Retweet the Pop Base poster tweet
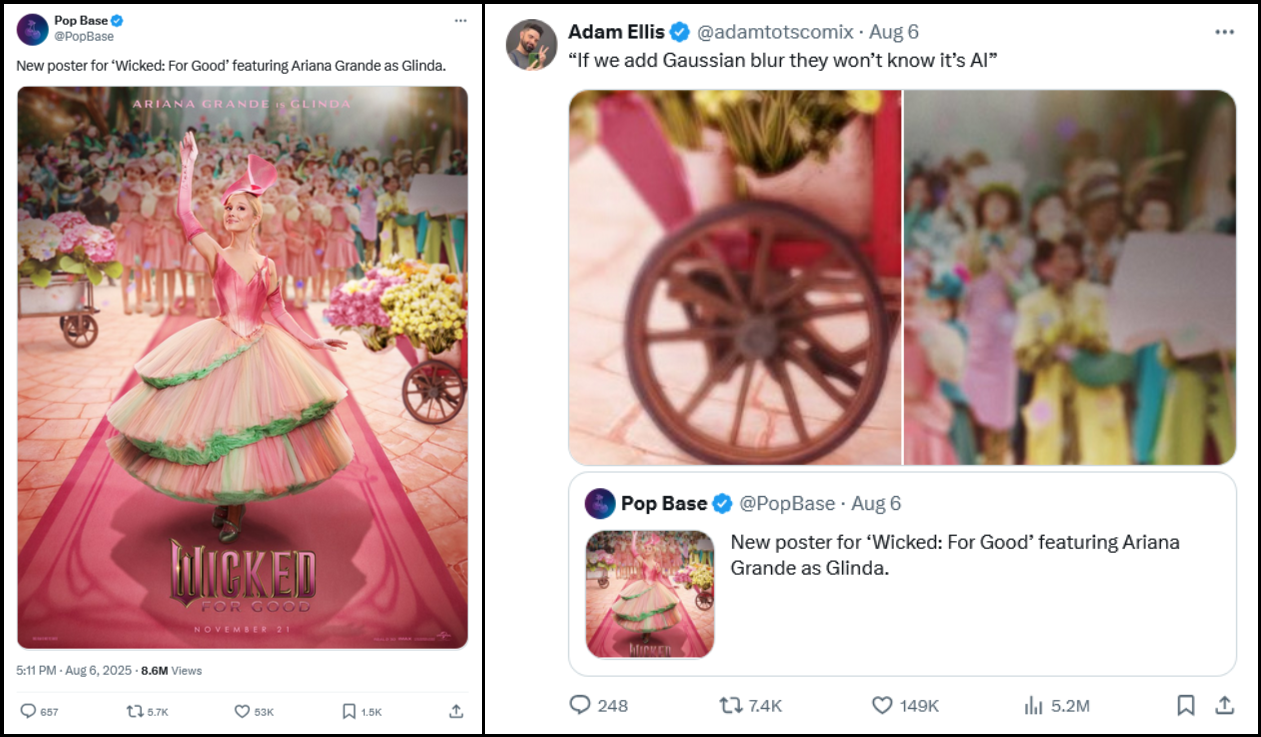The height and width of the screenshot is (737, 1261). point(135,711)
